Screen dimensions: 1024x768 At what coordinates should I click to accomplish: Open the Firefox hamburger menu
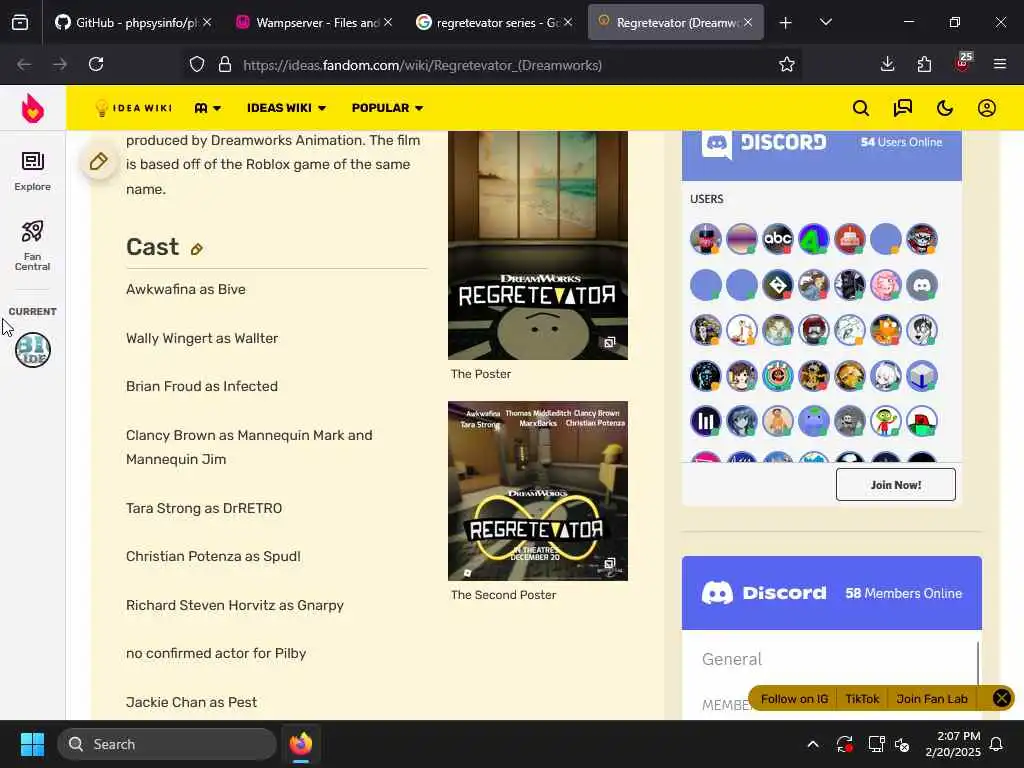(x=1000, y=64)
